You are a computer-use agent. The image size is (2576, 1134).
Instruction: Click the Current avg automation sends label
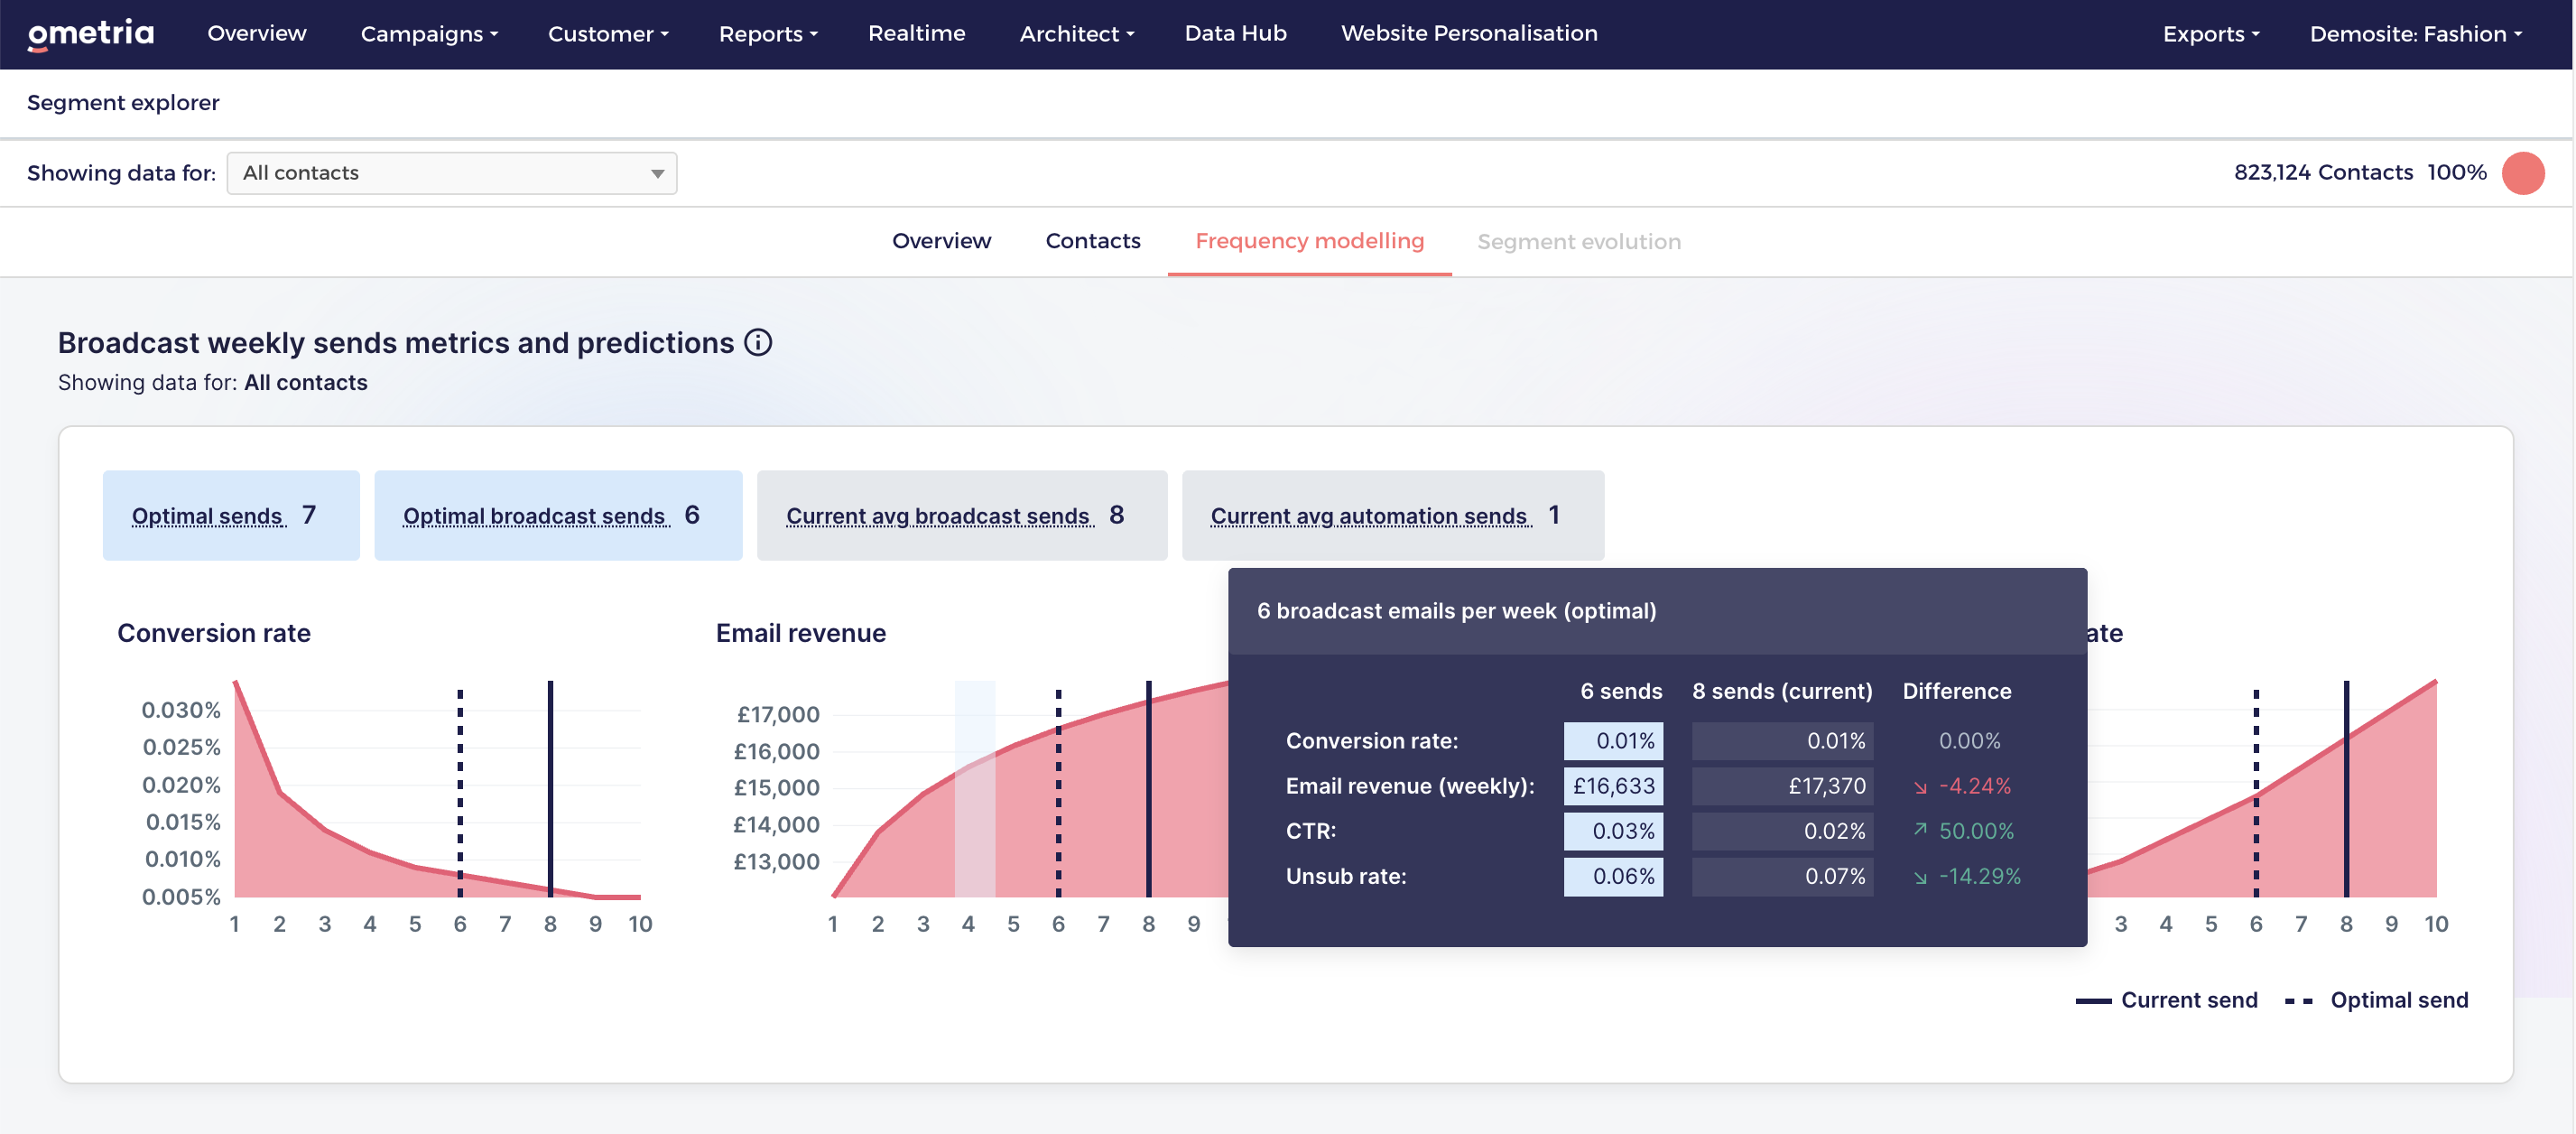pyautogui.click(x=1368, y=516)
